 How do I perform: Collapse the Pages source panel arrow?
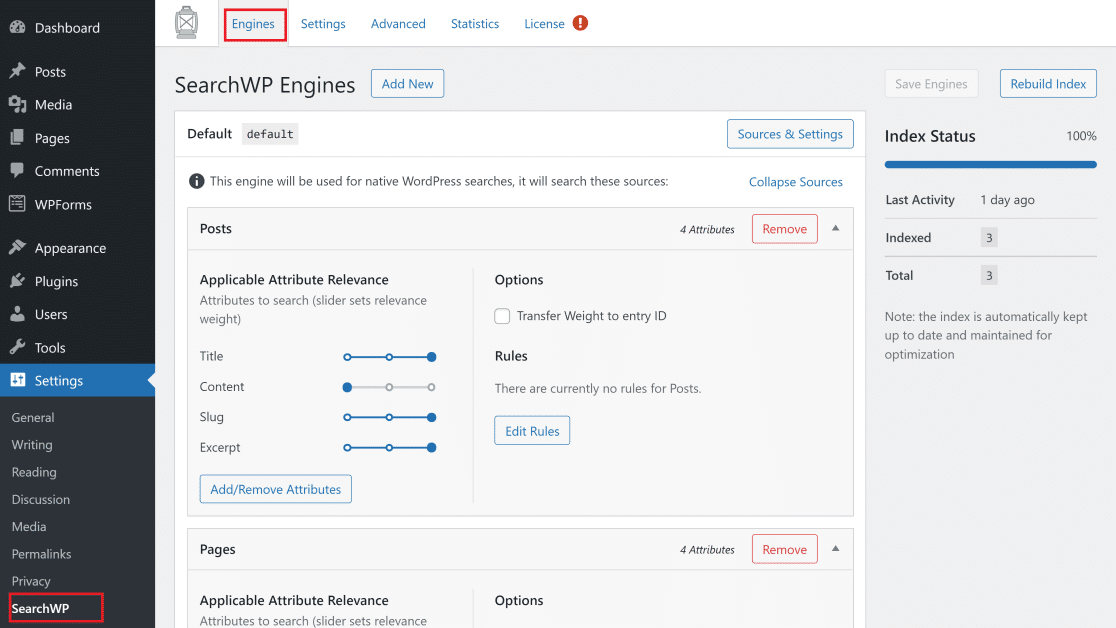point(836,549)
